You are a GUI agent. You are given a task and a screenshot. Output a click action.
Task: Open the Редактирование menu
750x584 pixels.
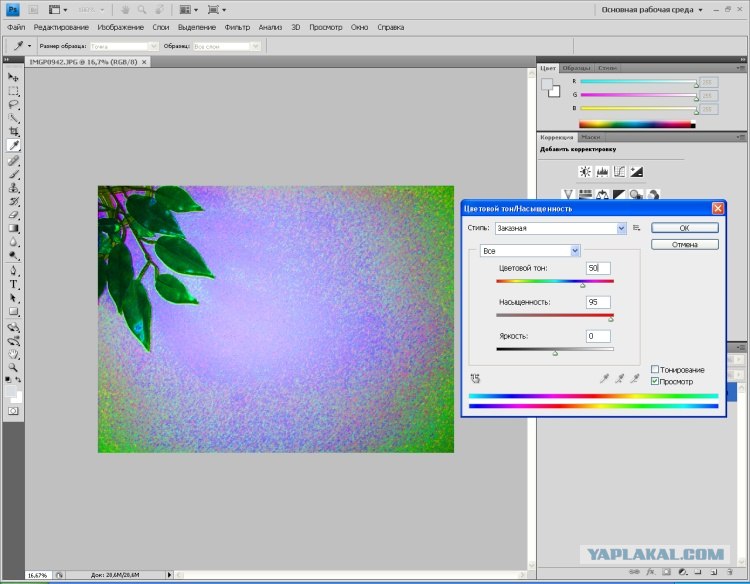61,27
